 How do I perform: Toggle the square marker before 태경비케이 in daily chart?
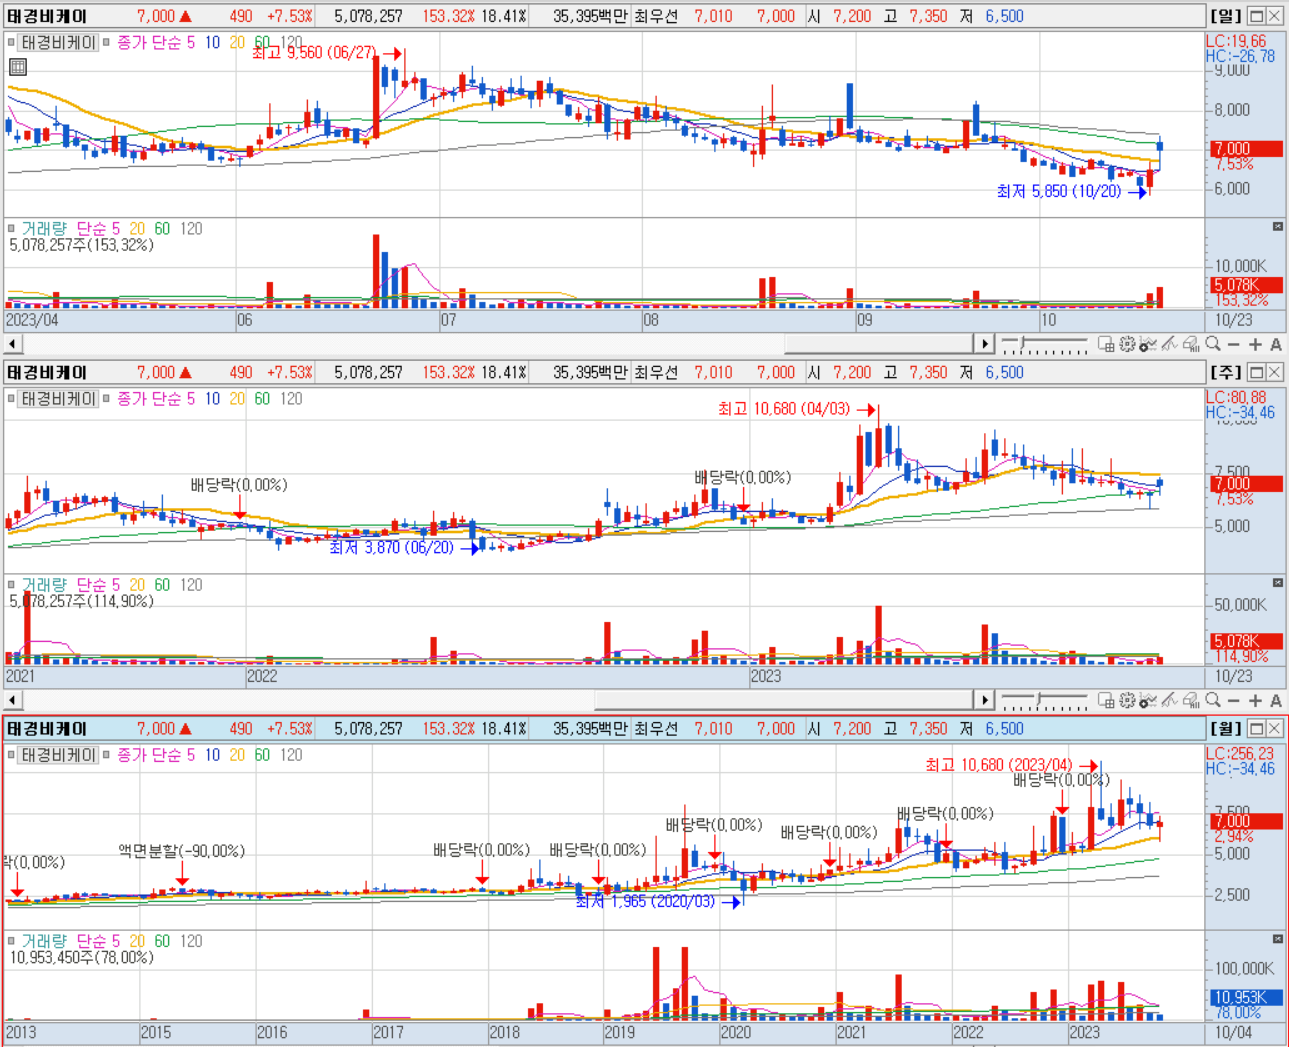click(12, 43)
